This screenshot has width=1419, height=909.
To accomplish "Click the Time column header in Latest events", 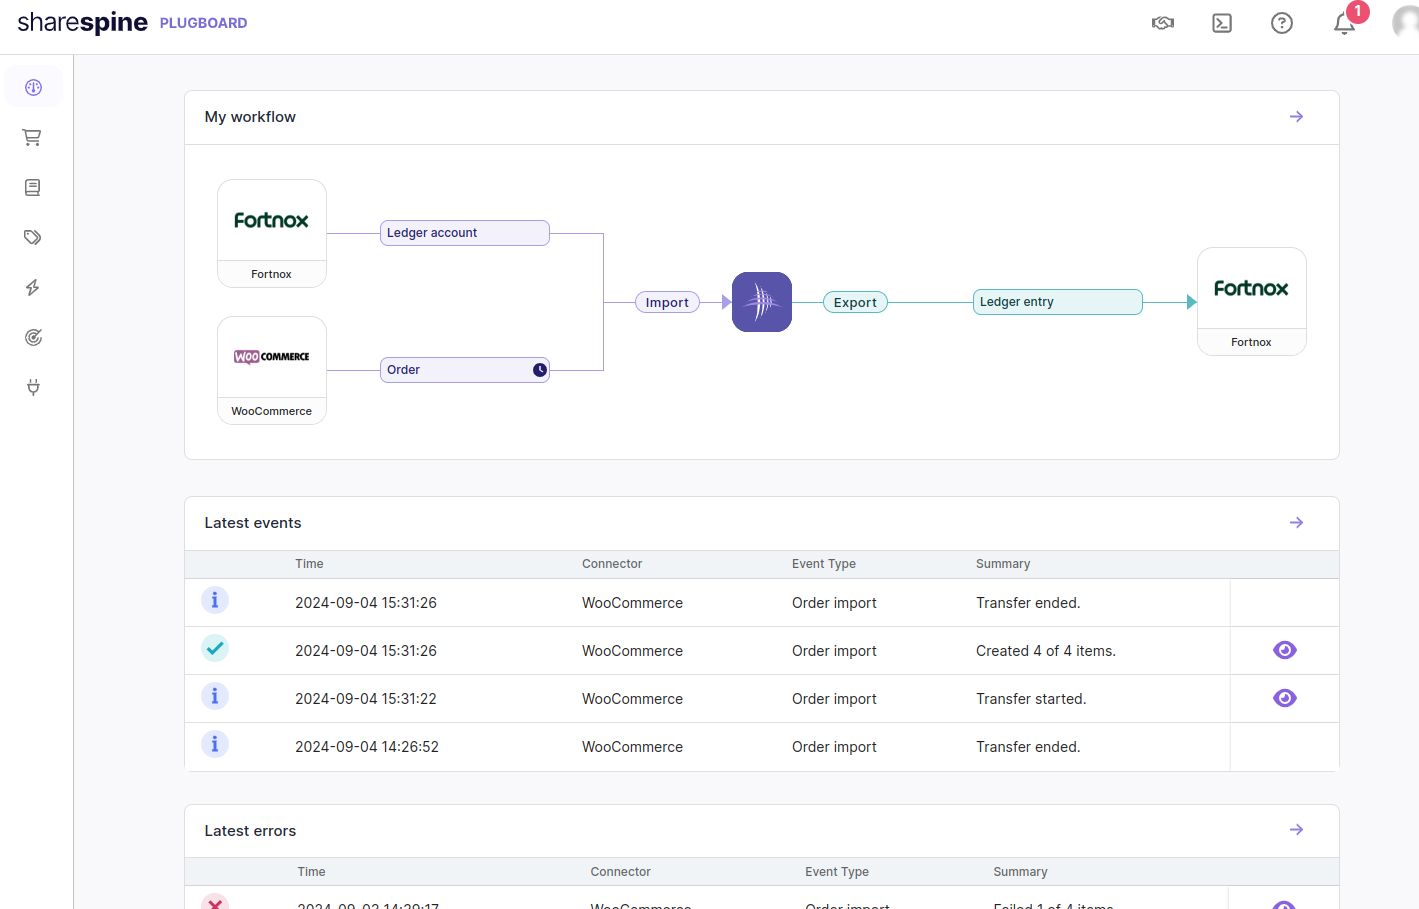I will 309,564.
